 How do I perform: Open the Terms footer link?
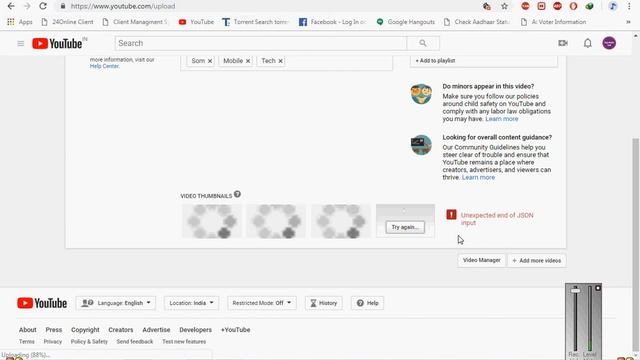point(27,342)
